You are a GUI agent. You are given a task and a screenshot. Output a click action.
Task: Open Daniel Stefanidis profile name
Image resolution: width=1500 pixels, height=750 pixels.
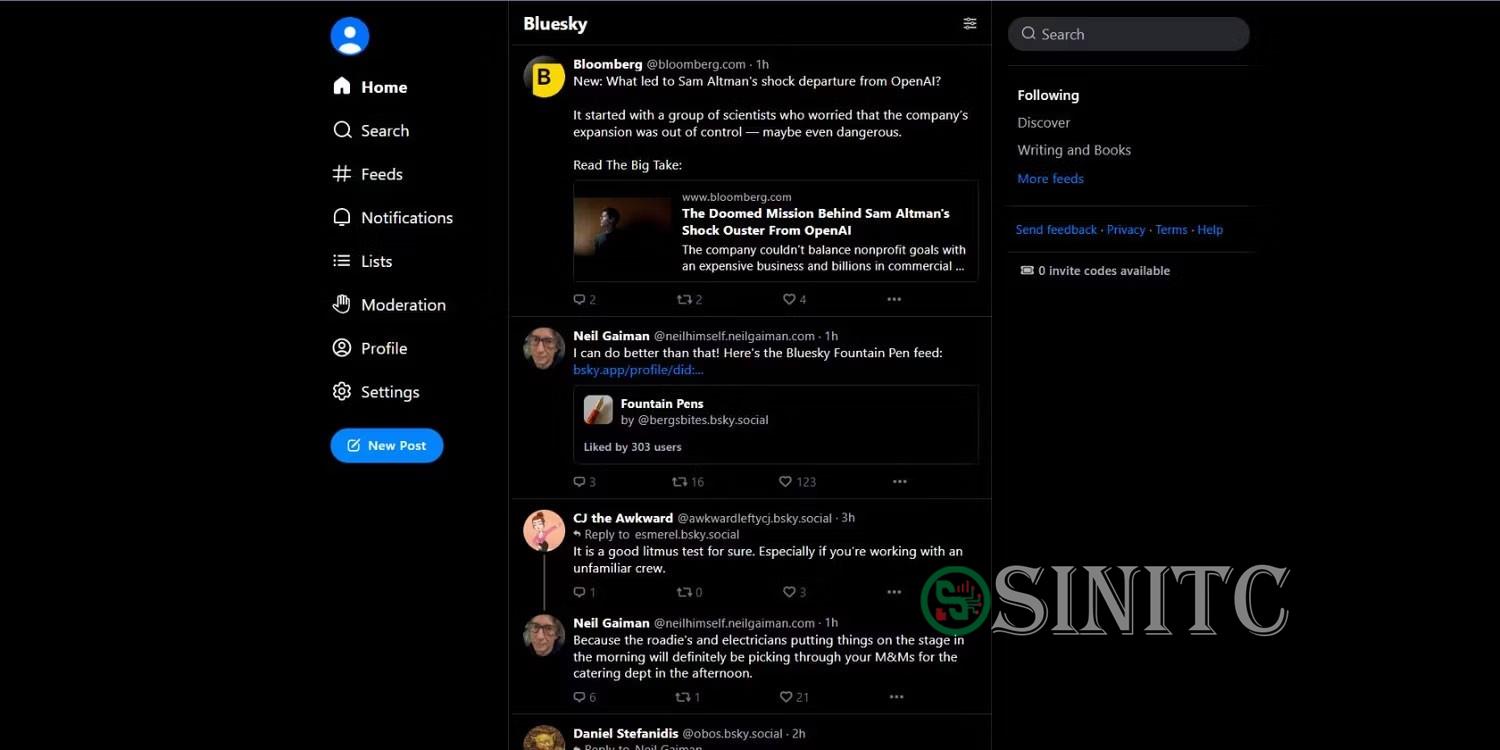pos(626,733)
